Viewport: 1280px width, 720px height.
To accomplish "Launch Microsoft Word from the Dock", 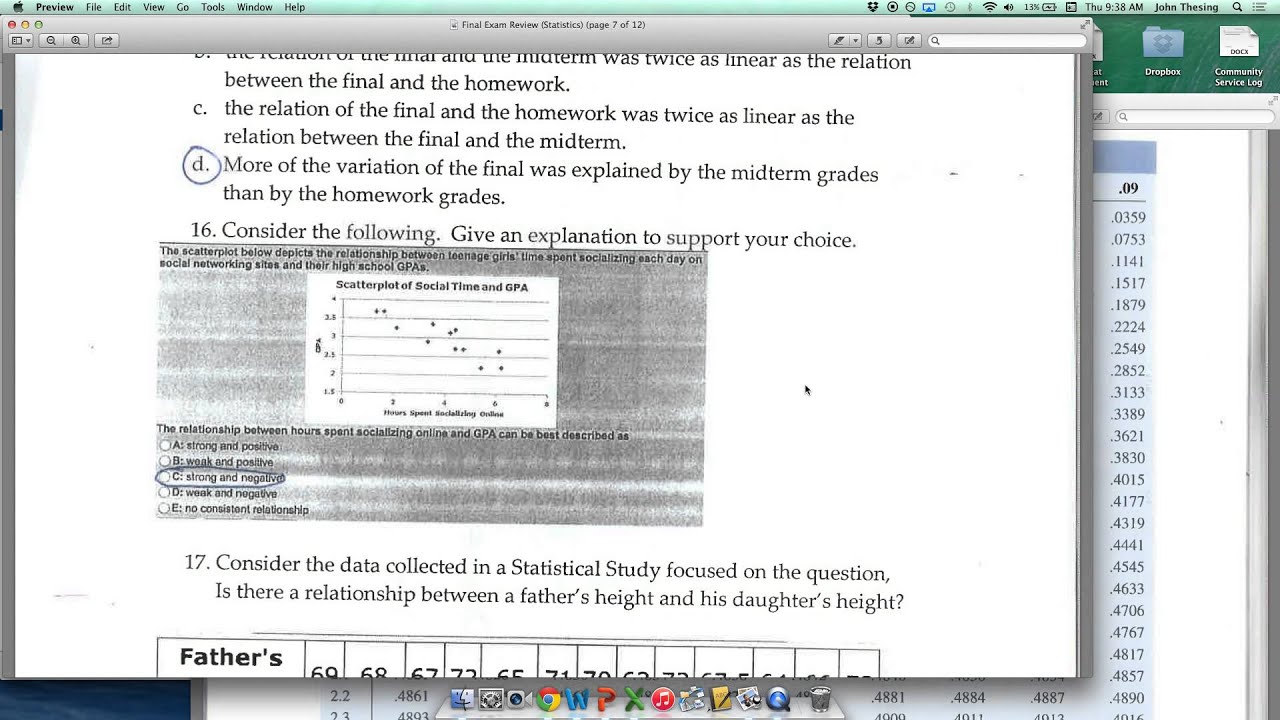I will pyautogui.click(x=576, y=700).
